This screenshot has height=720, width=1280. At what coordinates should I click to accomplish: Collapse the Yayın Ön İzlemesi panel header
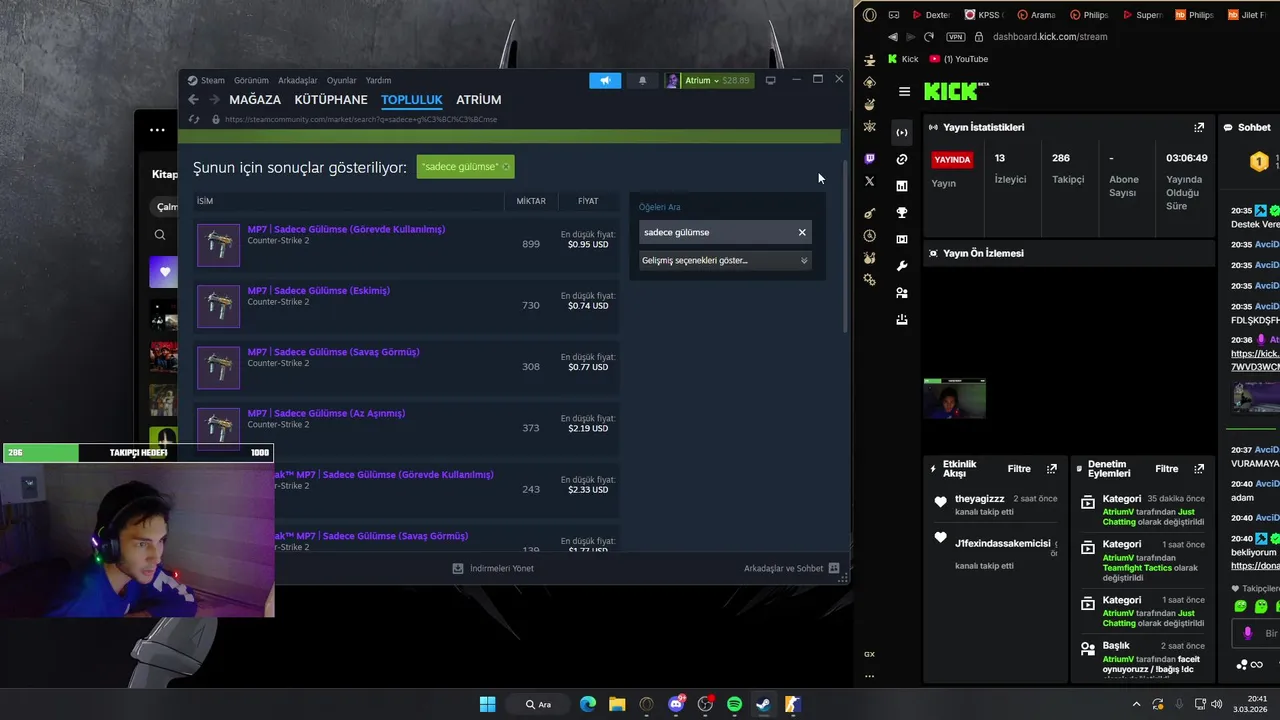tap(1069, 253)
